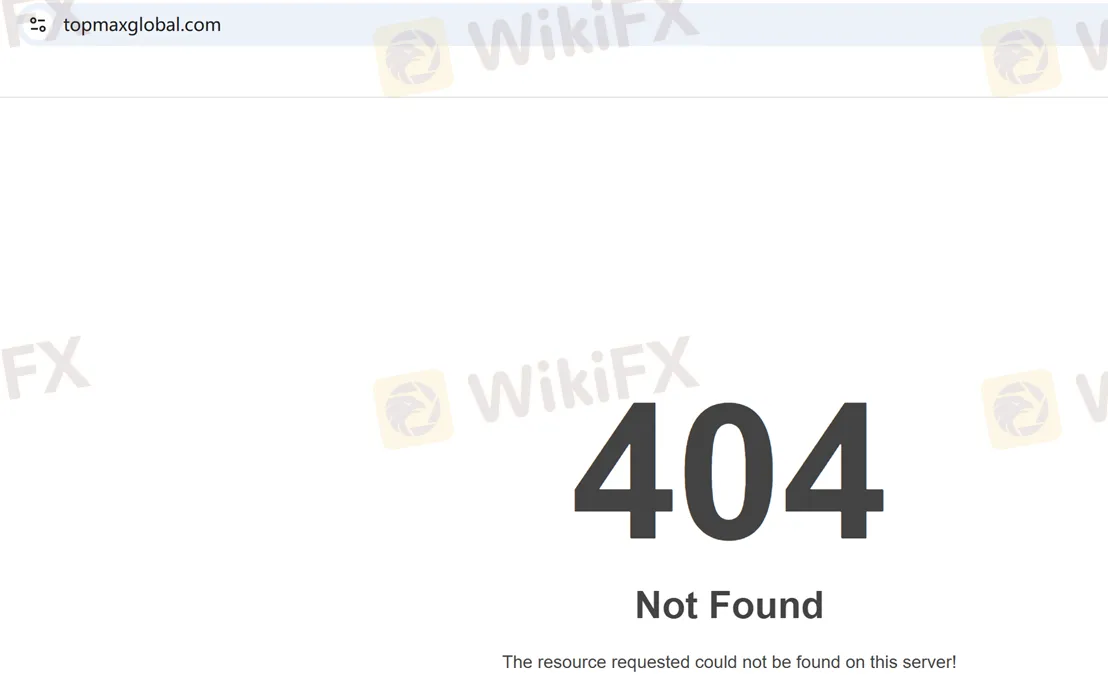Click the eagle logo watermark at the middle-right edge

(x=1021, y=409)
